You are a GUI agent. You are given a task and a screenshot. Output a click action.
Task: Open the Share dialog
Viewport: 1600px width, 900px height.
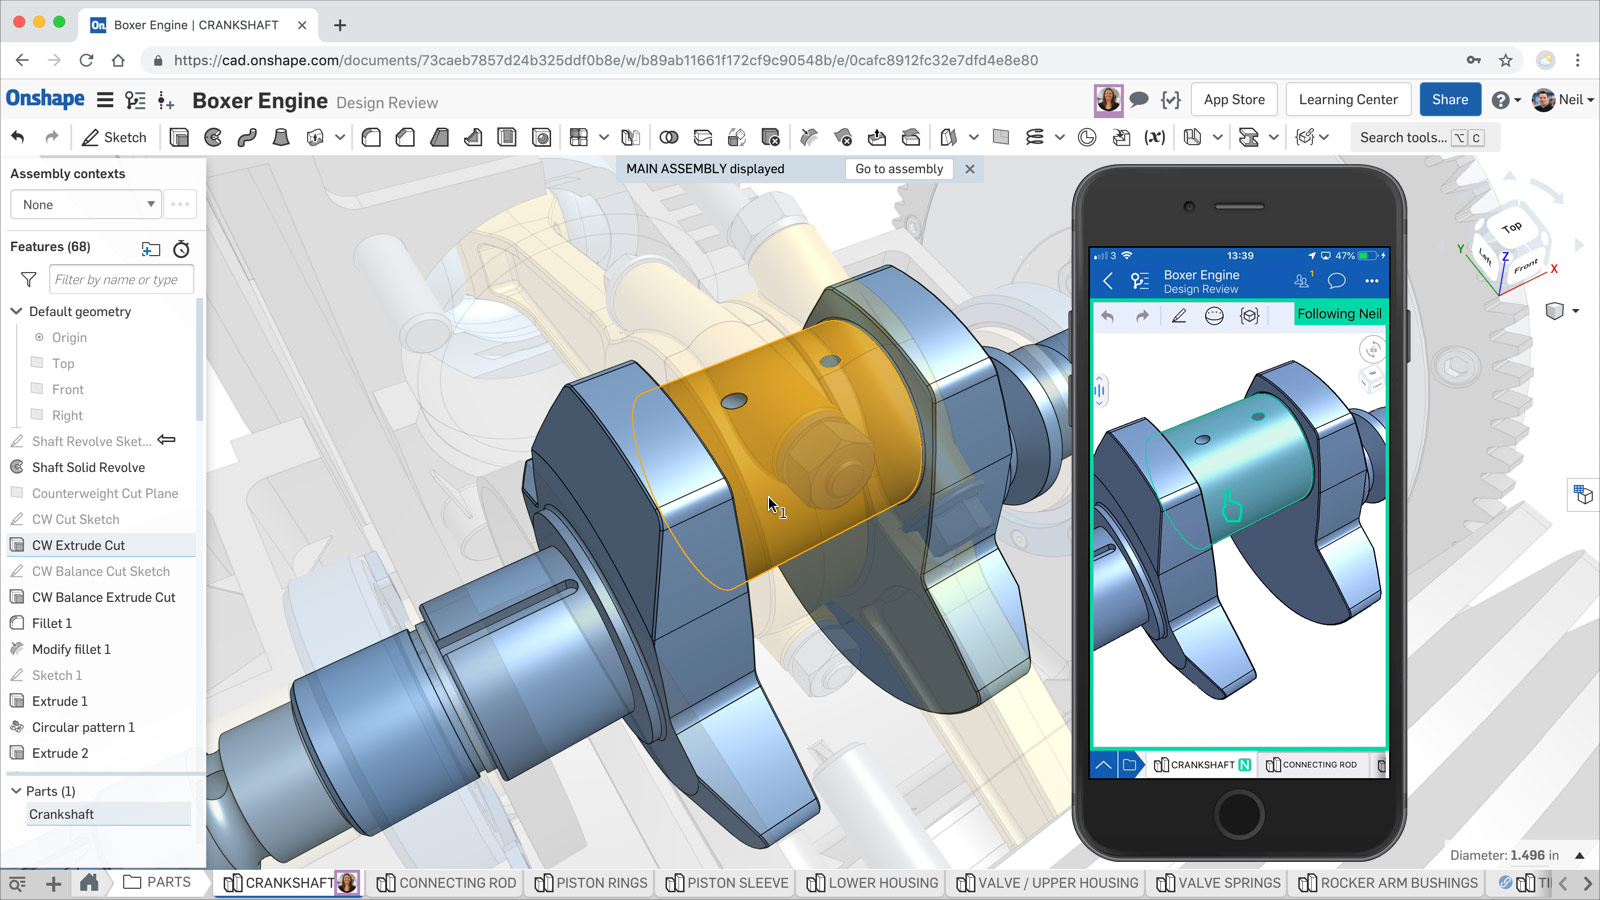click(1450, 99)
